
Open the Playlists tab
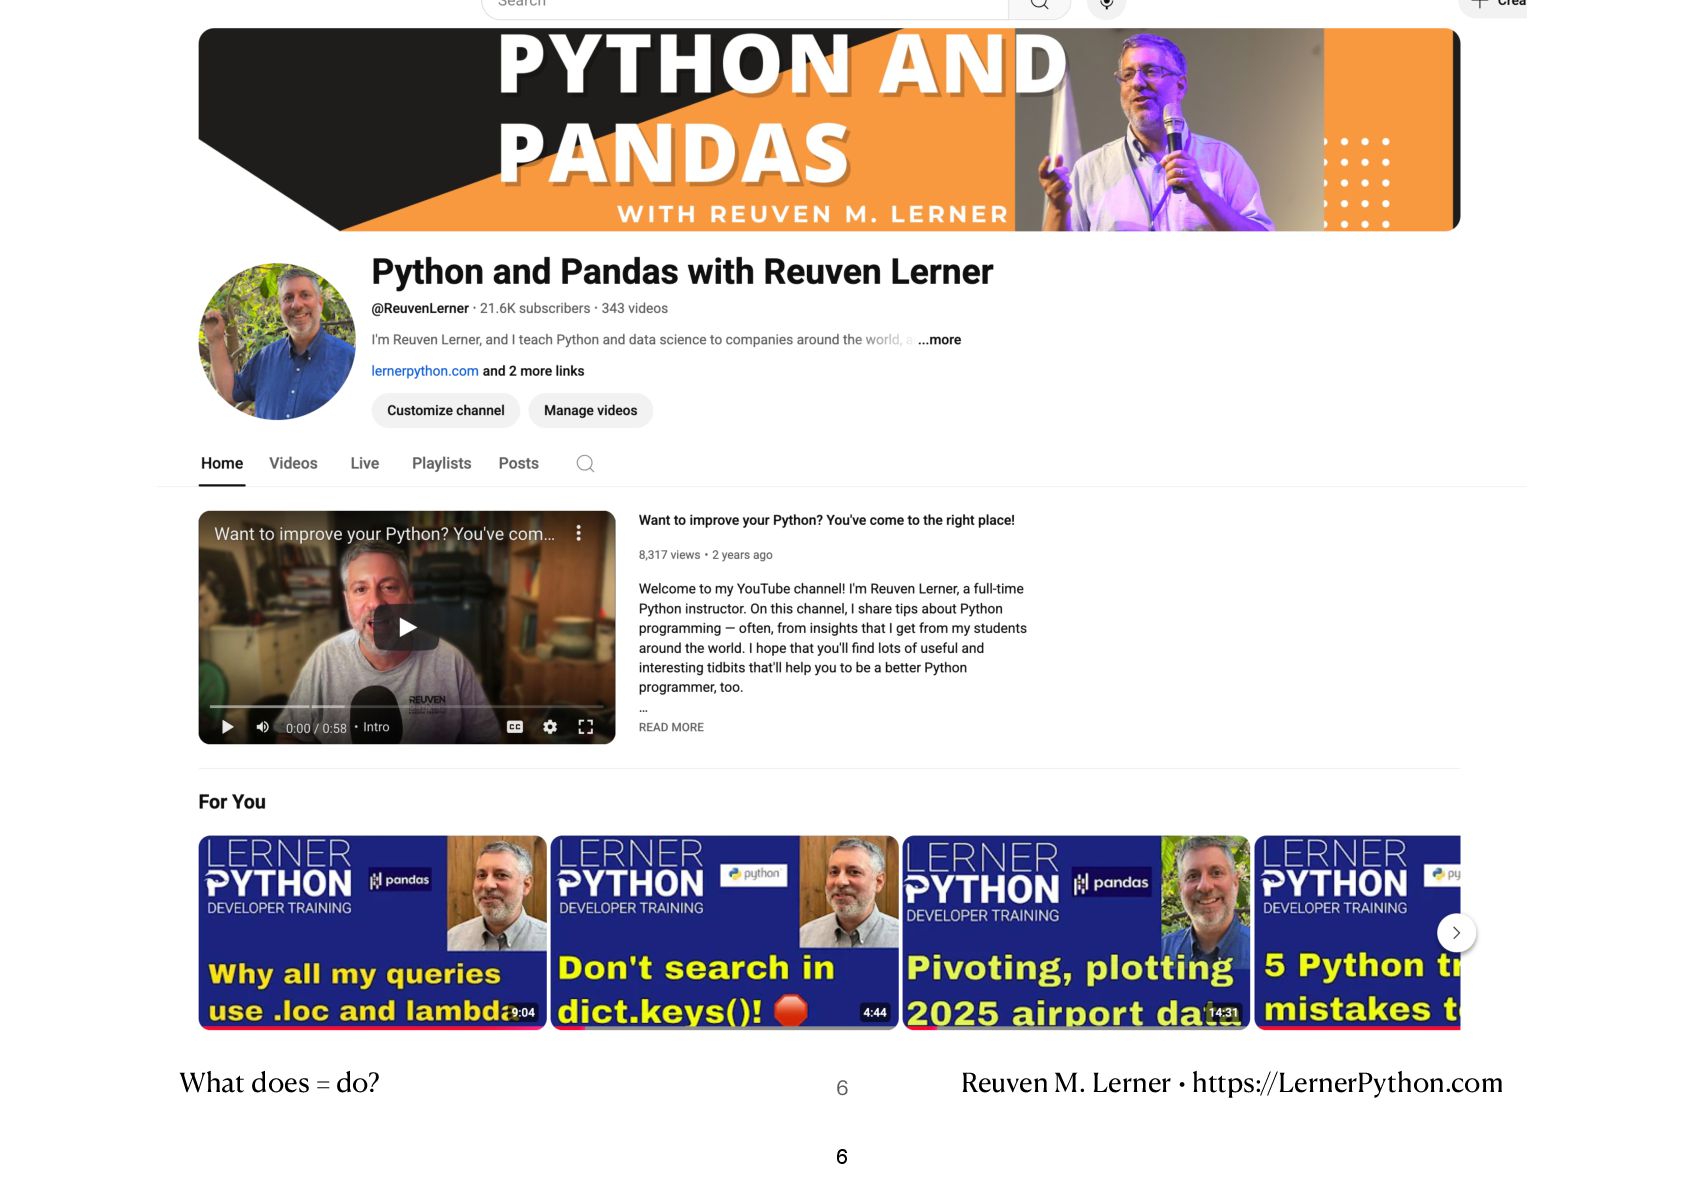[441, 463]
